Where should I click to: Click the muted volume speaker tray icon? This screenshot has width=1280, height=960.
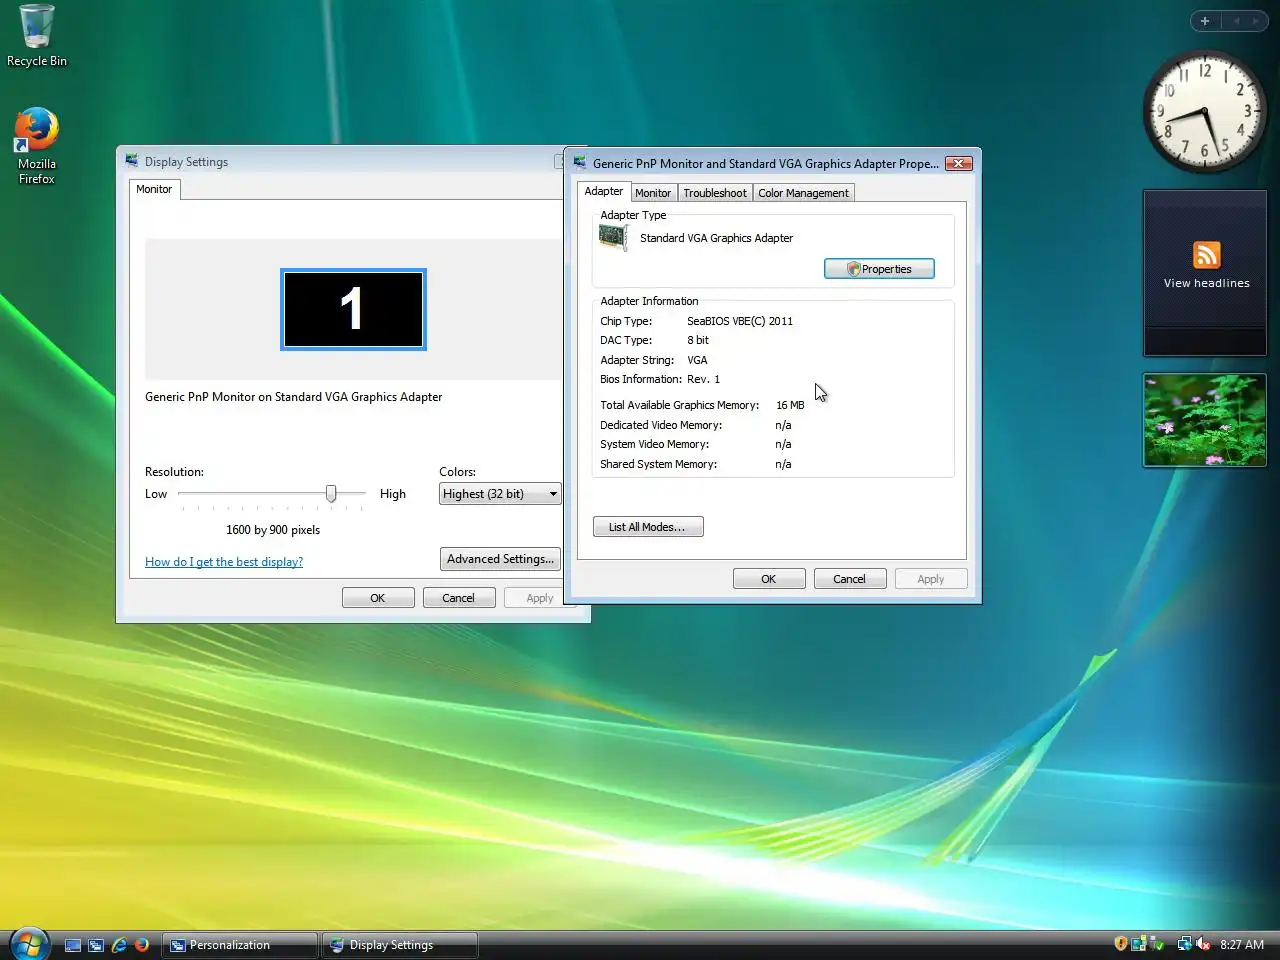1203,944
